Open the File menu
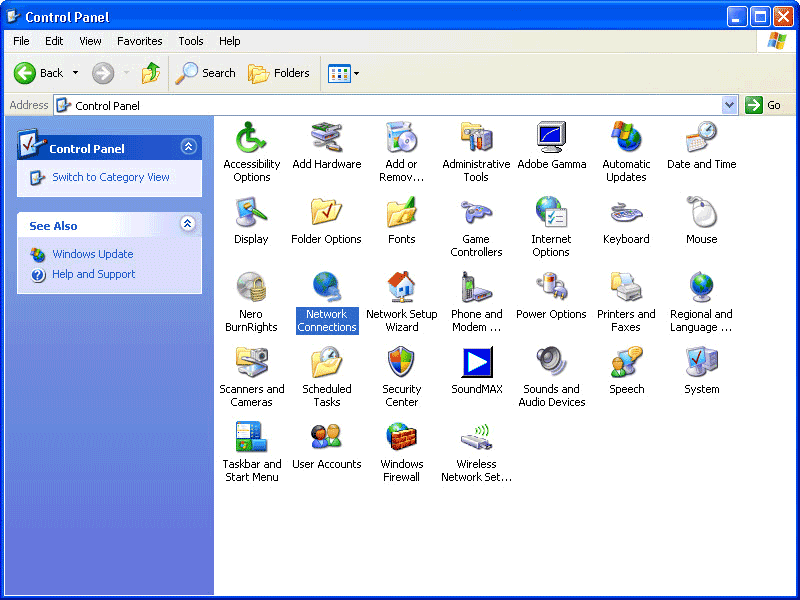The image size is (800, 600). (21, 41)
